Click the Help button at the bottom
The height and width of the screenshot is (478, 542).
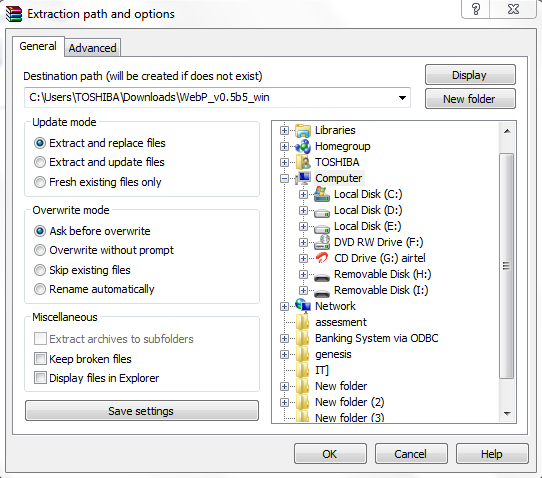point(492,454)
